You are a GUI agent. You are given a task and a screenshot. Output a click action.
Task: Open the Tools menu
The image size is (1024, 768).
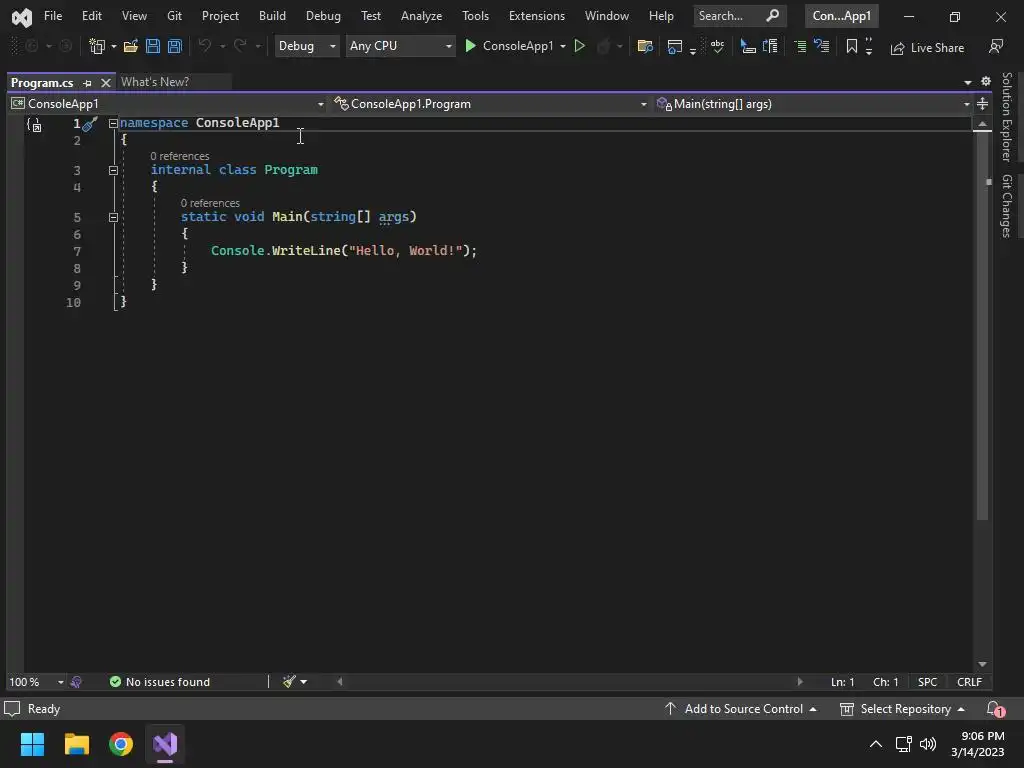[x=475, y=16]
